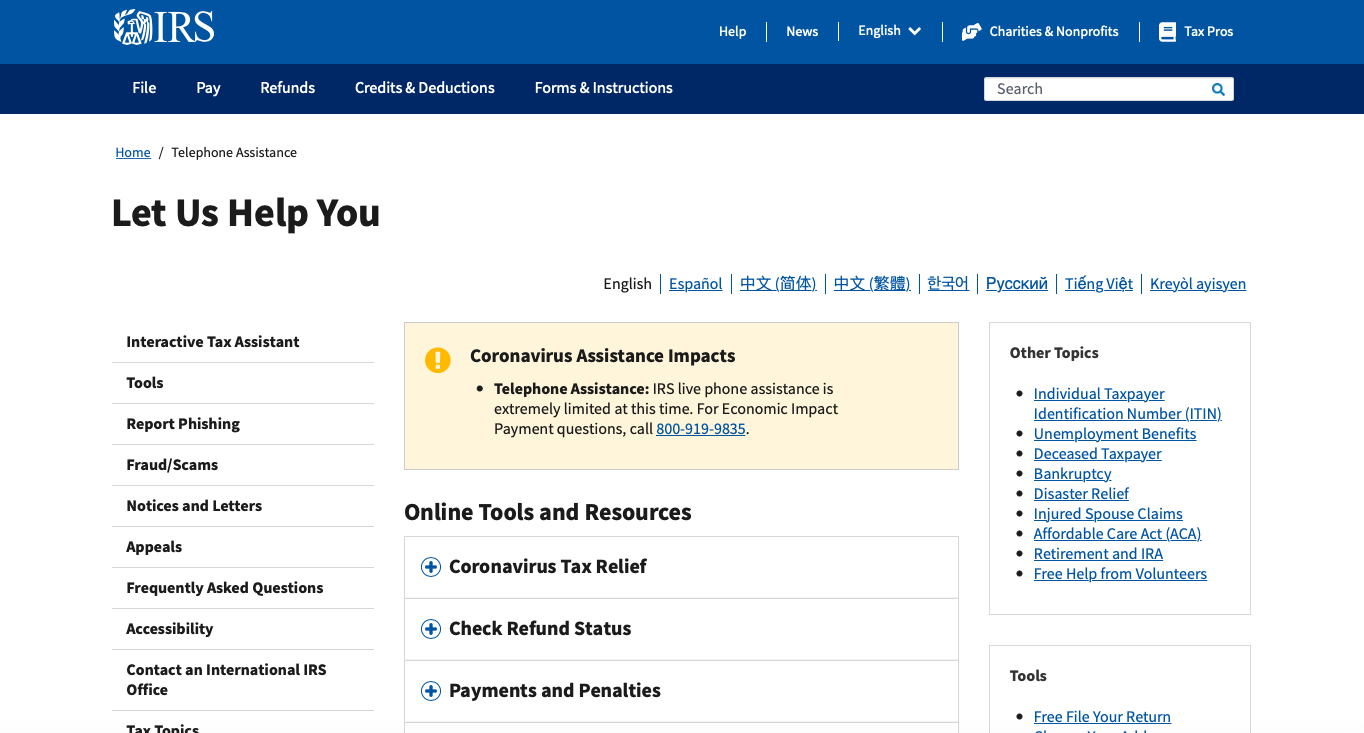This screenshot has width=1364, height=733.
Task: Open Contact an International IRS Office
Action: coord(226,680)
